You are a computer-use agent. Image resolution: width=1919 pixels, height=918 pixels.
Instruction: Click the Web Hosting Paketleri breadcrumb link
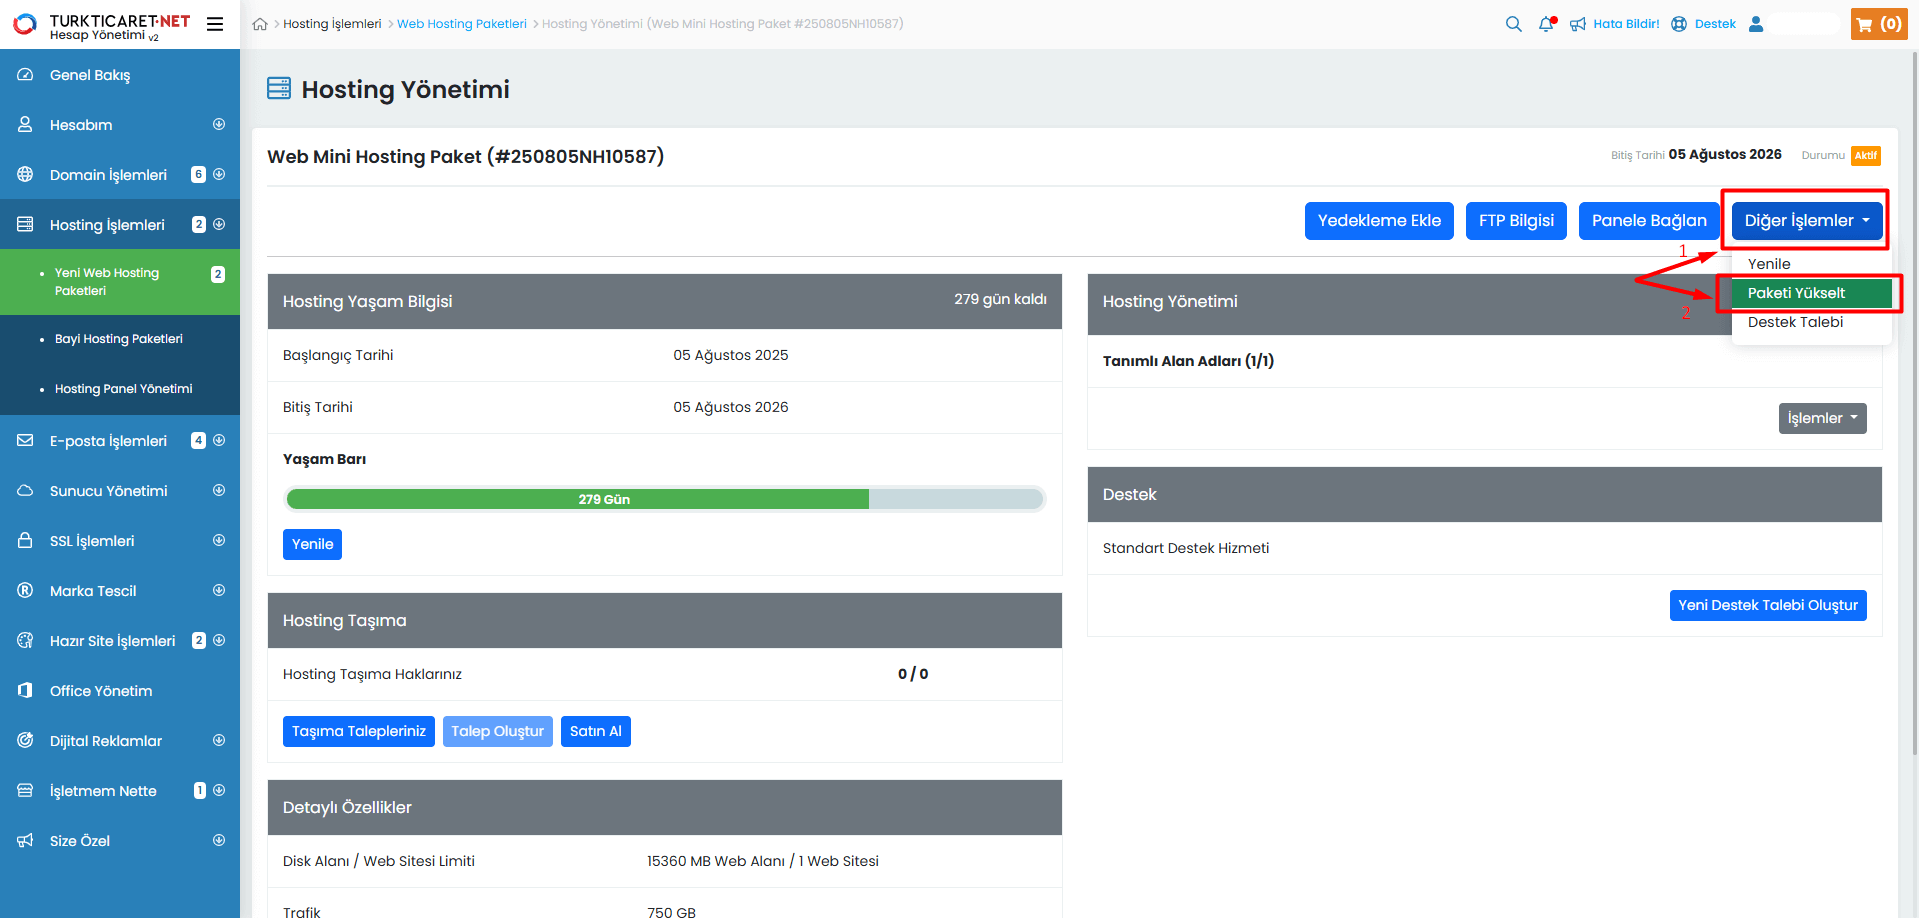point(461,24)
